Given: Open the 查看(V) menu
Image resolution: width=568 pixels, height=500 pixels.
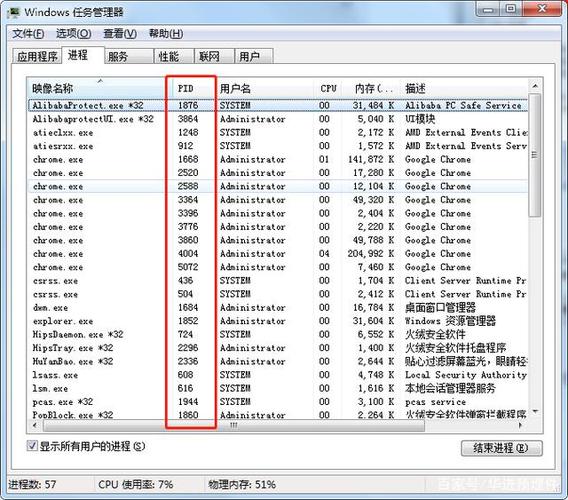Looking at the screenshot, I should [120, 34].
